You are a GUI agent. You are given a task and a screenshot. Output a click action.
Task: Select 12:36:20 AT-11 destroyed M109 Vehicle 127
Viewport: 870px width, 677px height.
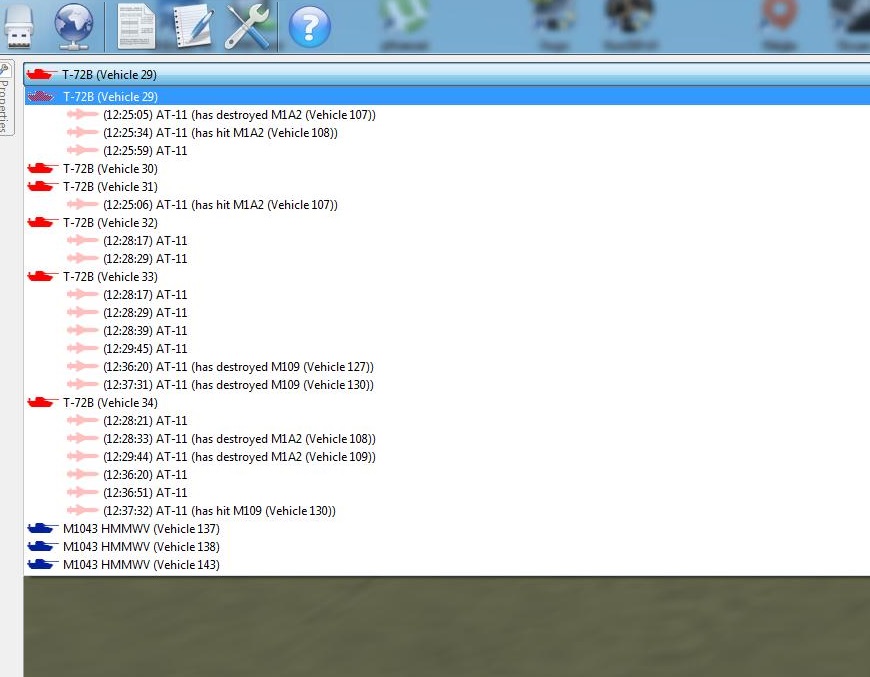click(x=239, y=367)
